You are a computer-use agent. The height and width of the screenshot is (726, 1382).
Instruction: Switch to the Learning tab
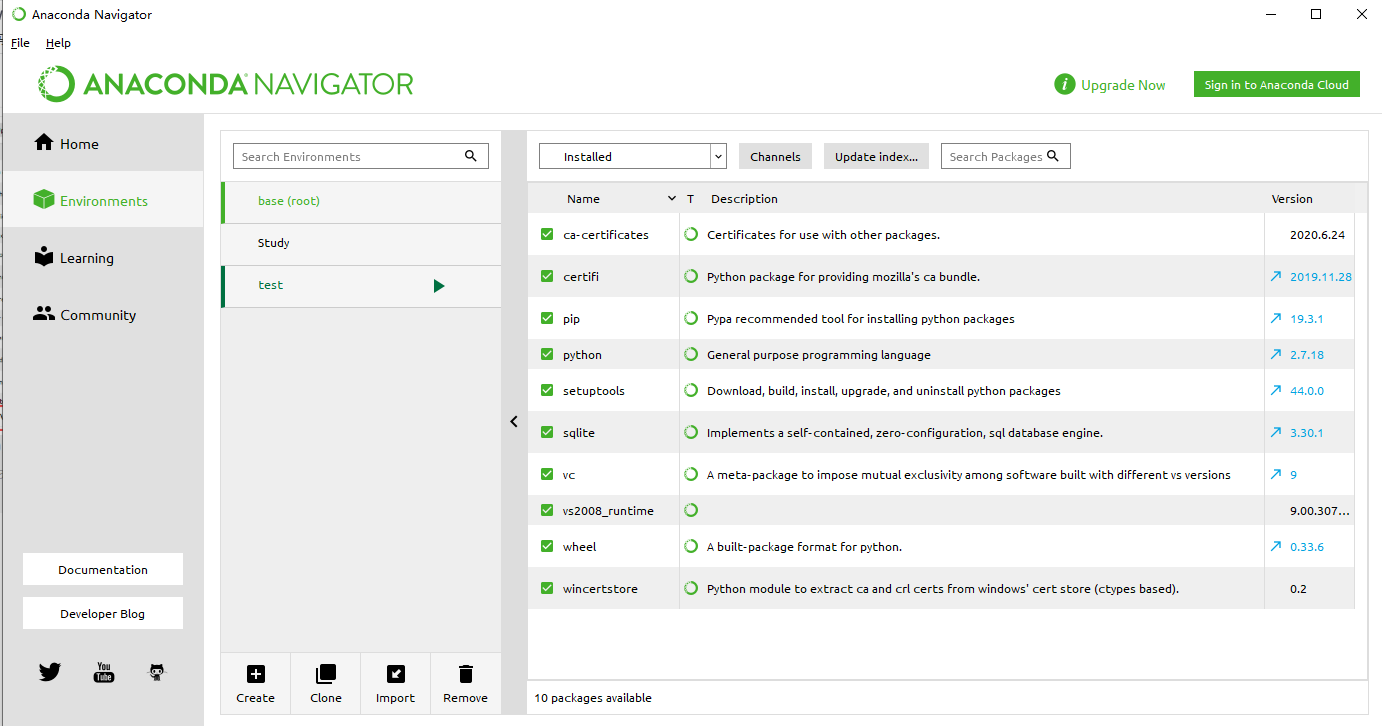click(102, 258)
